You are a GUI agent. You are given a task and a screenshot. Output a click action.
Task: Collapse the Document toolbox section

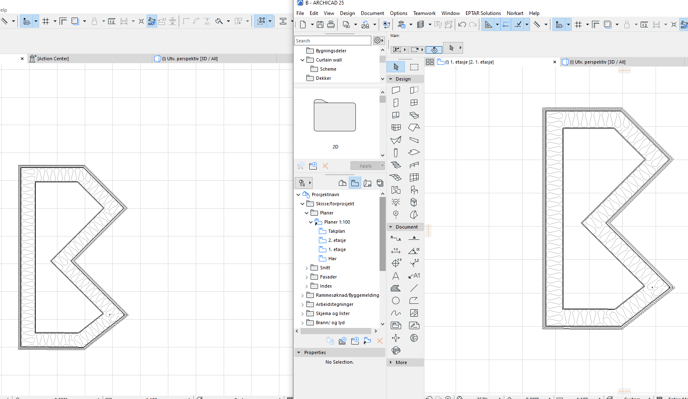click(391, 227)
